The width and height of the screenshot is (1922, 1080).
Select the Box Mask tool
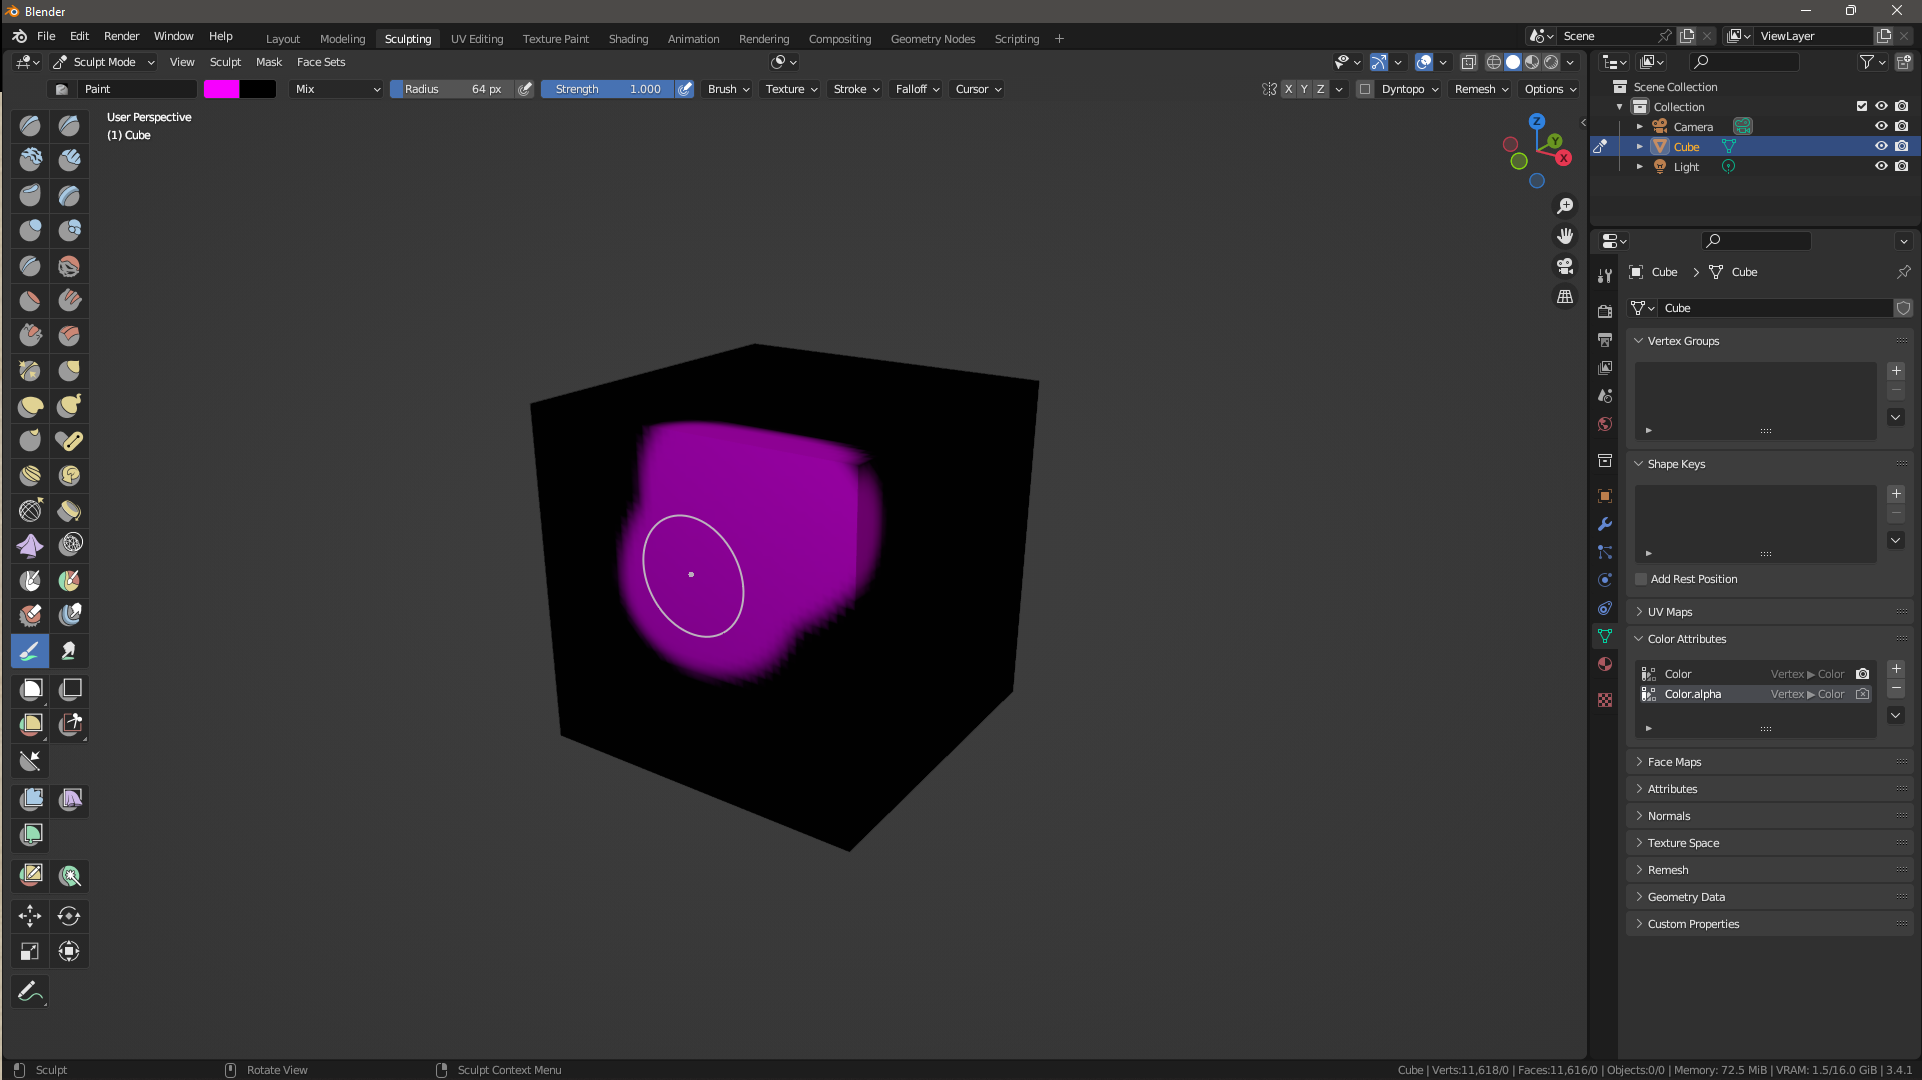pyautogui.click(x=30, y=689)
